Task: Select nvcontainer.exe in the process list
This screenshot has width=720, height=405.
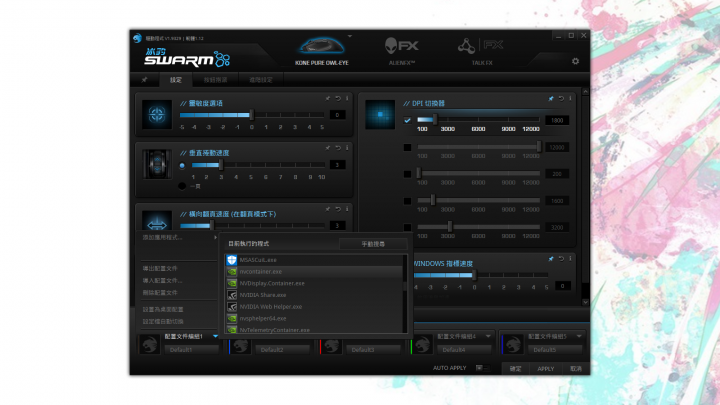Action: (x=314, y=271)
